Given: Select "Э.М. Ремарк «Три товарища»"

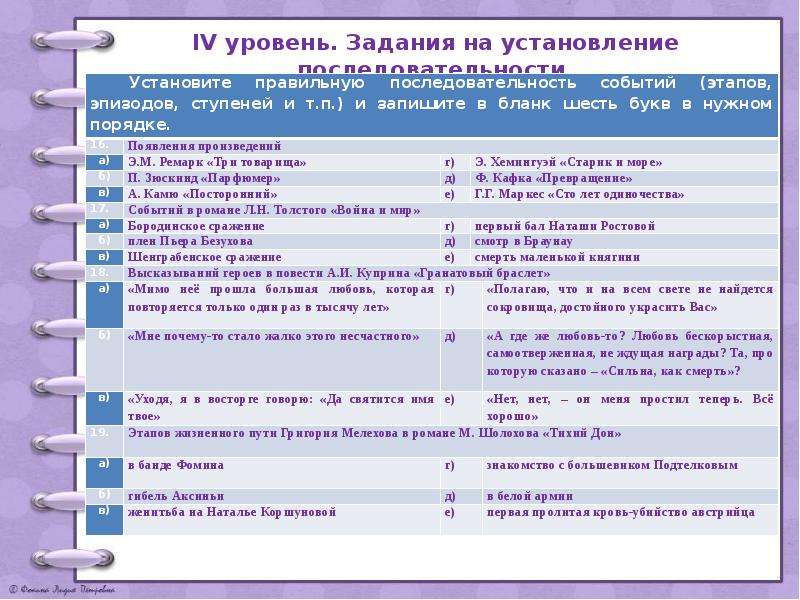Looking at the screenshot, I should (217, 162).
